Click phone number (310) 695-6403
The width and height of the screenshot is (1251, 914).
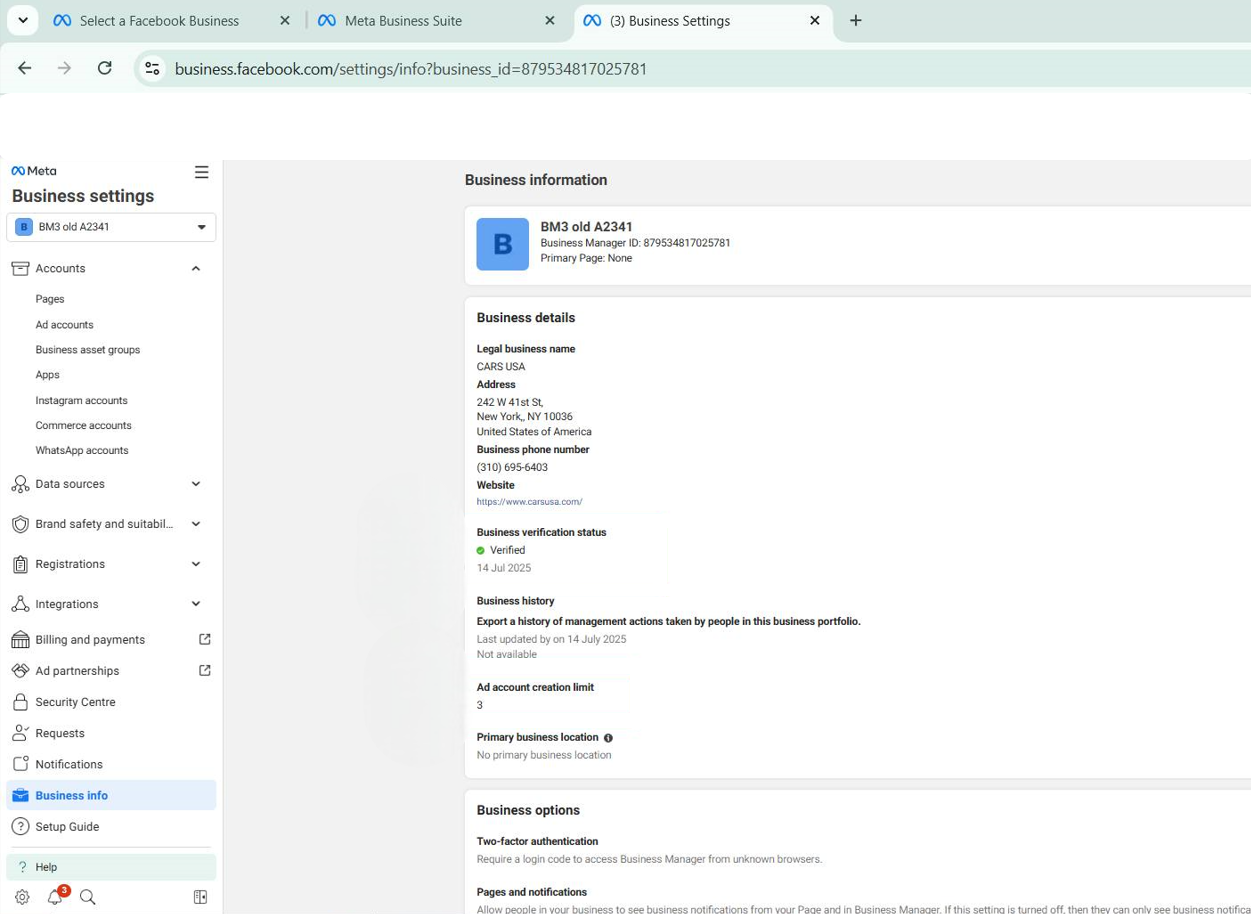click(512, 467)
